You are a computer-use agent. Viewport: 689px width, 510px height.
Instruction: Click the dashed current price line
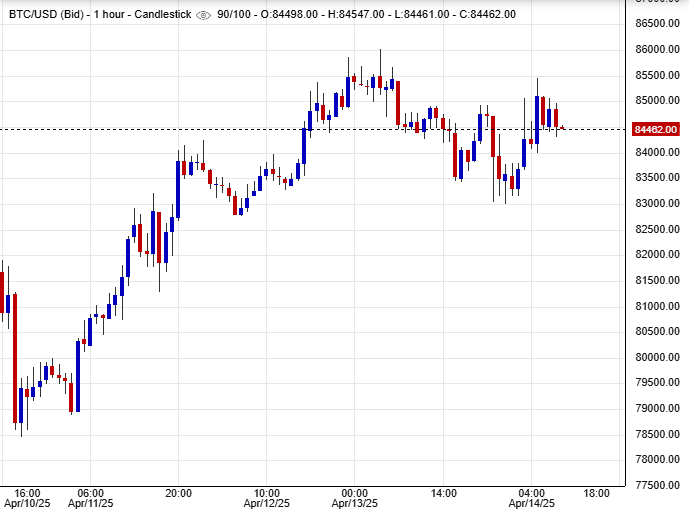click(x=300, y=129)
